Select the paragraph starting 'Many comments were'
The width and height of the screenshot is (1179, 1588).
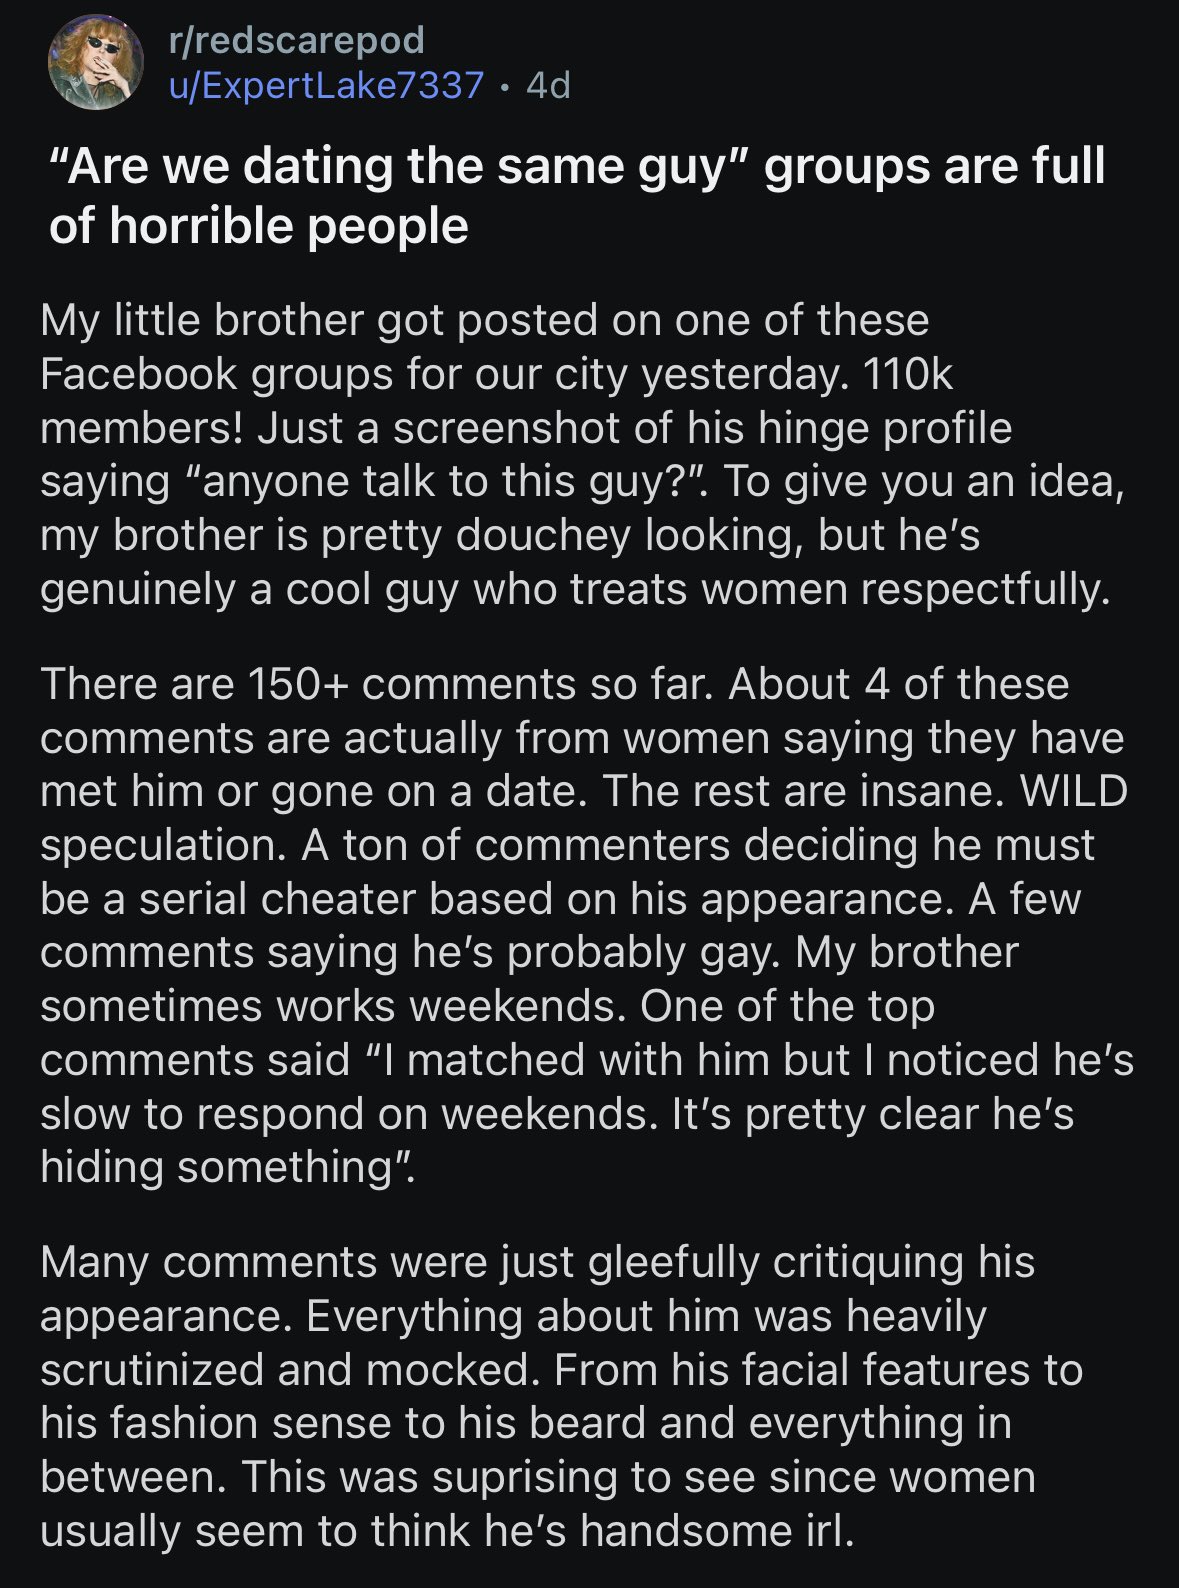point(561,1396)
